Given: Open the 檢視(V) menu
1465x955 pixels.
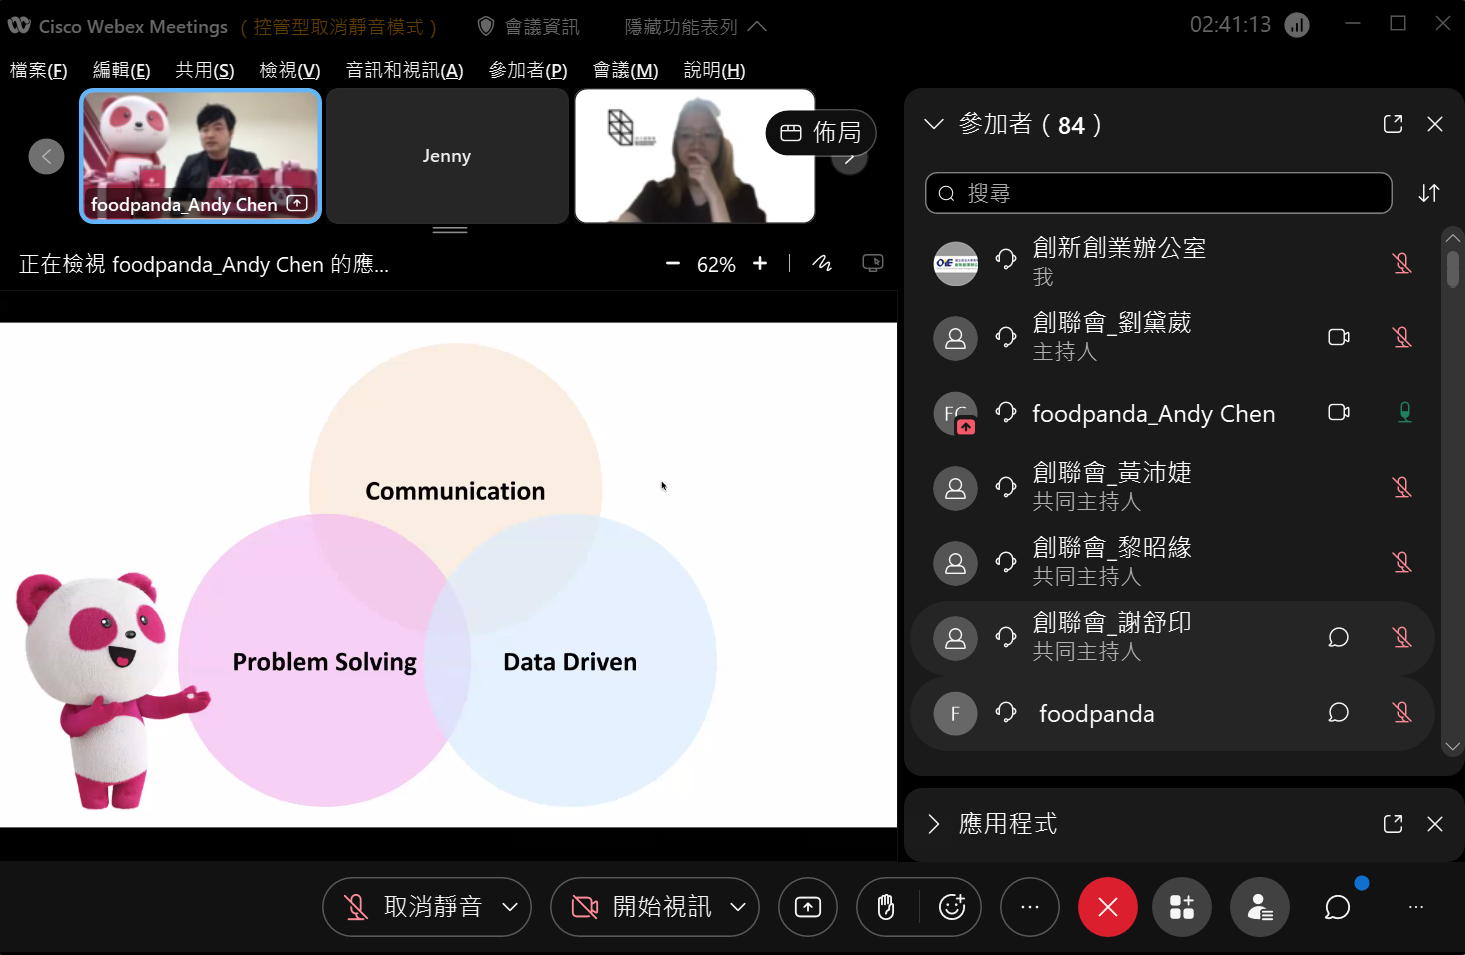Looking at the screenshot, I should [290, 70].
